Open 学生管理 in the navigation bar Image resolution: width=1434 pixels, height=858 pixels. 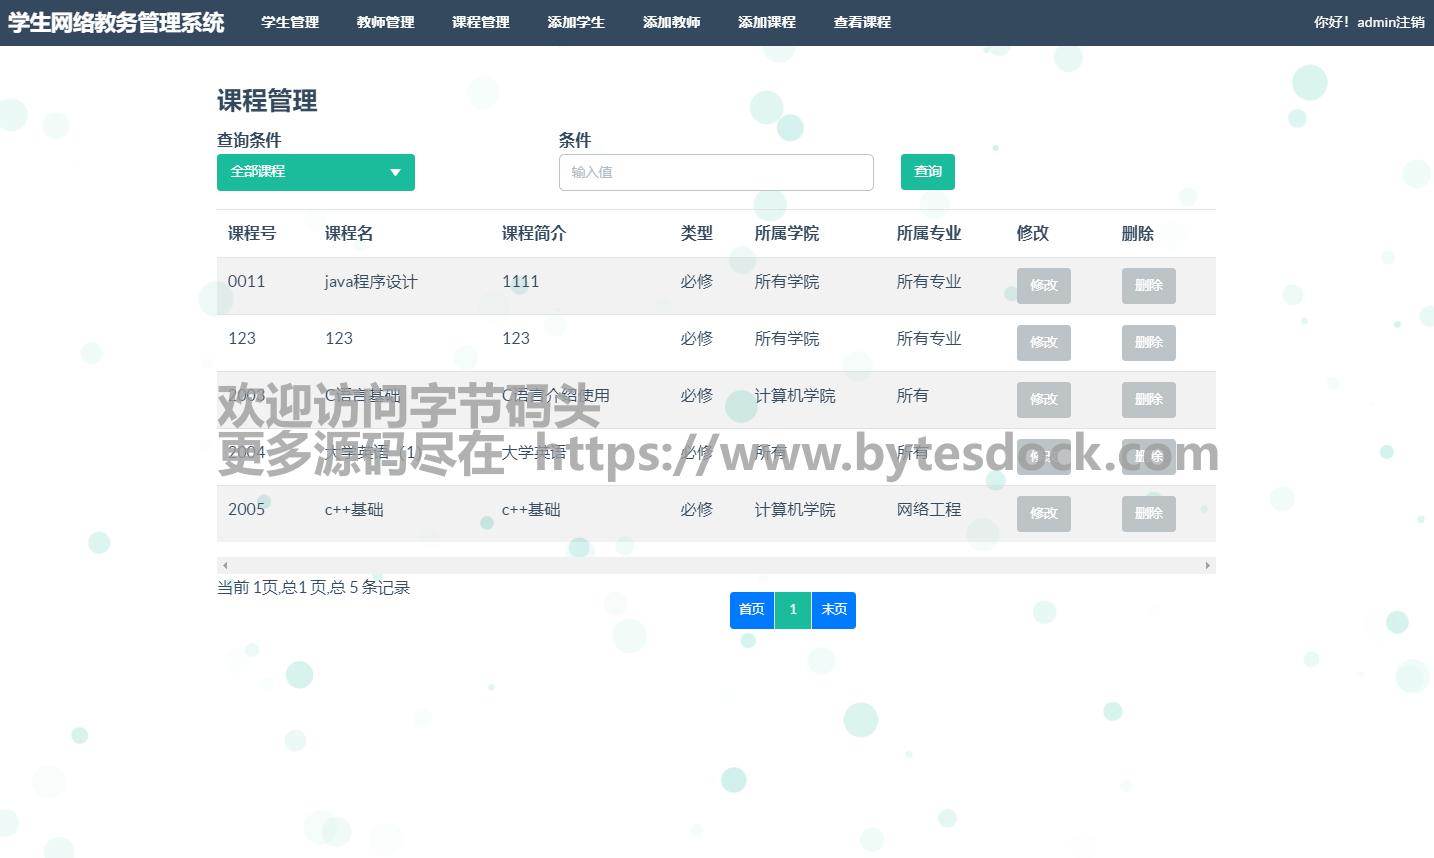pyautogui.click(x=290, y=22)
